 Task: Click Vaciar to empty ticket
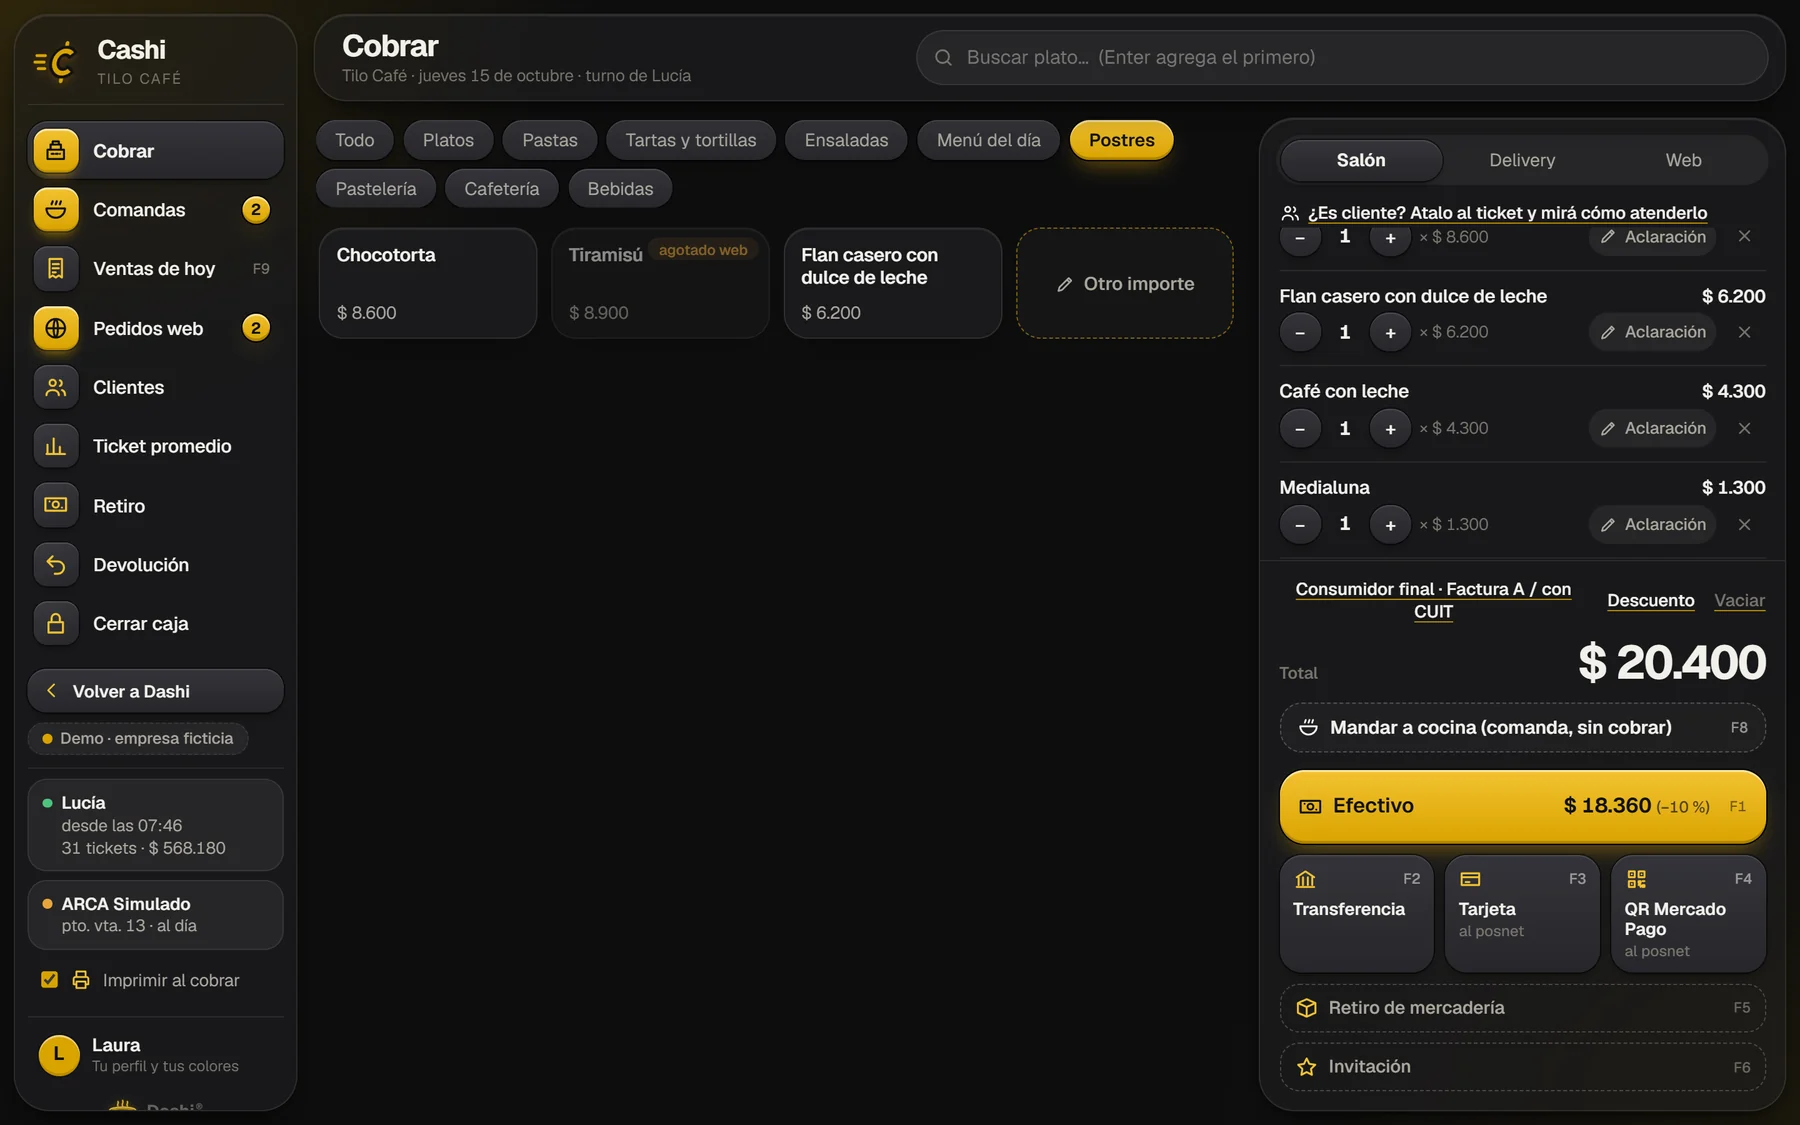click(x=1739, y=600)
